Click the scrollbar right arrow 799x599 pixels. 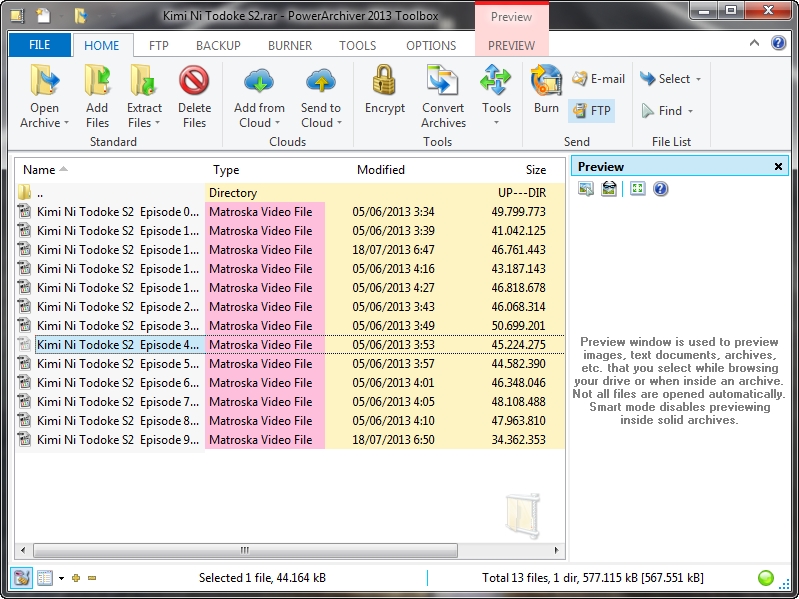pos(556,550)
